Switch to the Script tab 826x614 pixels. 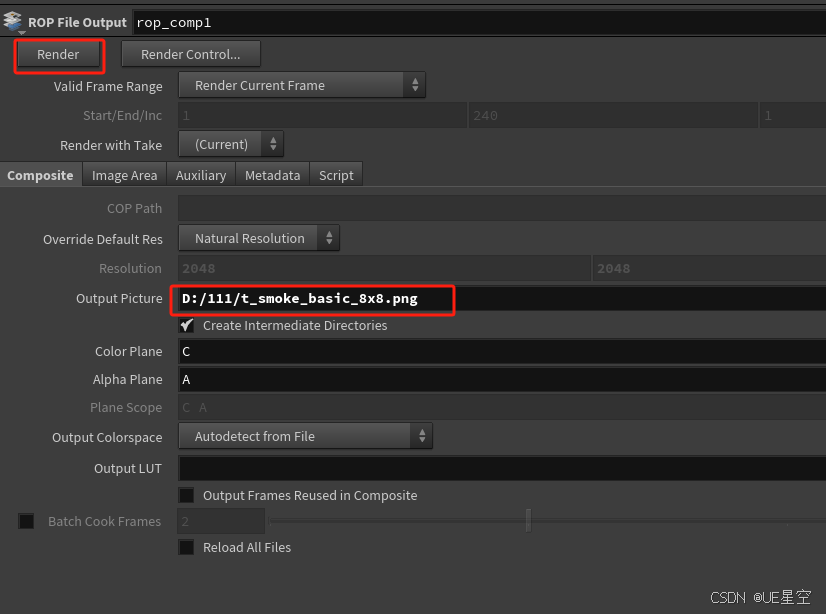pos(336,175)
